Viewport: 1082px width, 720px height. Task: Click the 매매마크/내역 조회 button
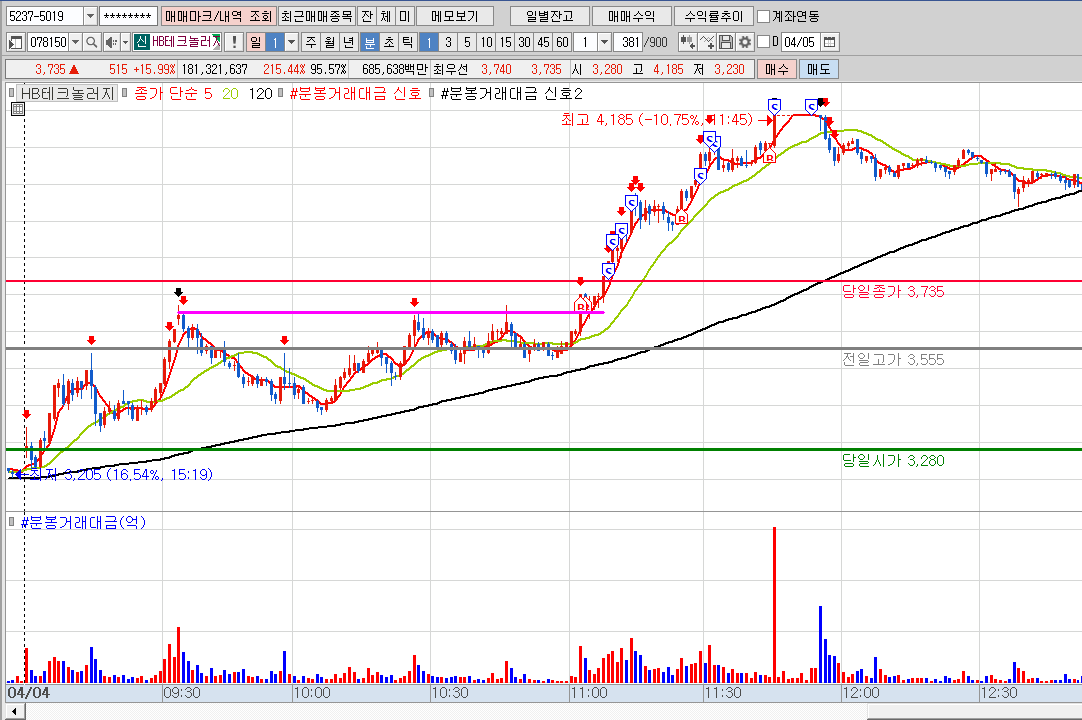pos(219,16)
